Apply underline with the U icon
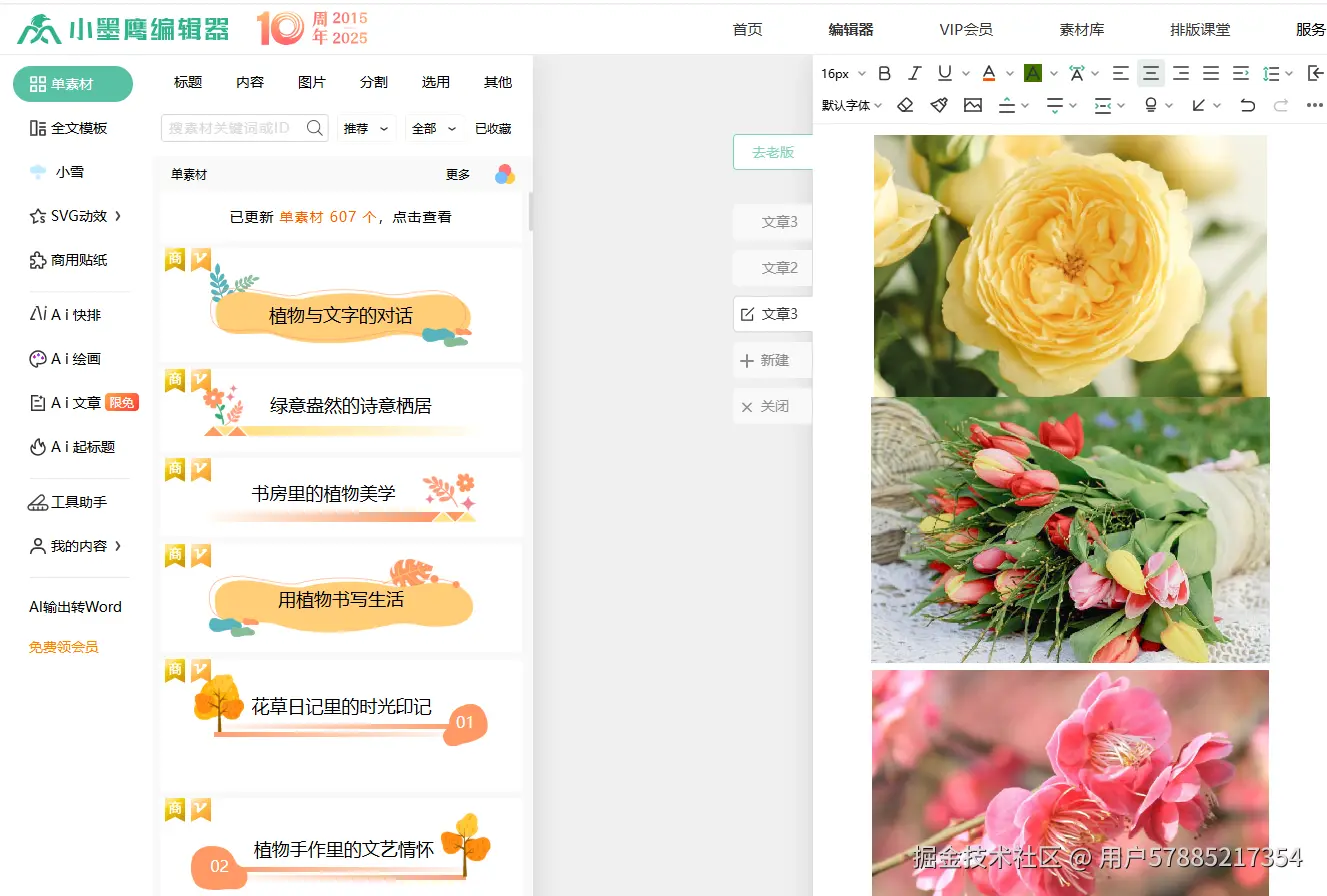Viewport: 1327px width, 896px height. [x=944, y=73]
